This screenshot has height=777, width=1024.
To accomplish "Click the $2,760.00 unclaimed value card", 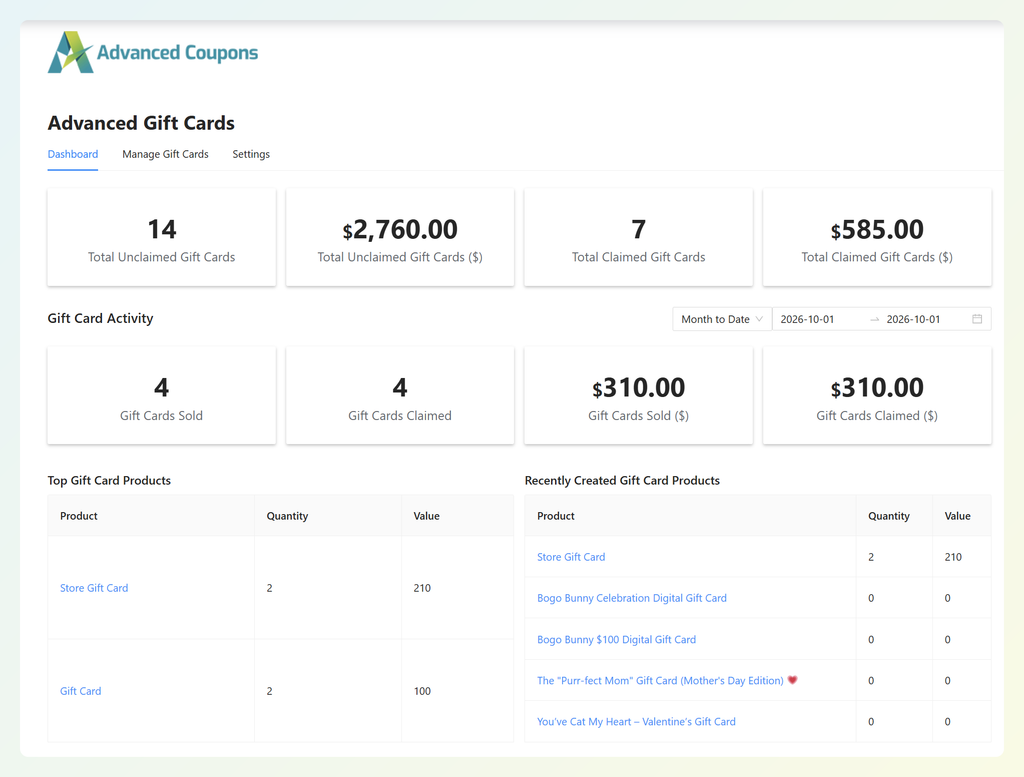I will click(400, 237).
